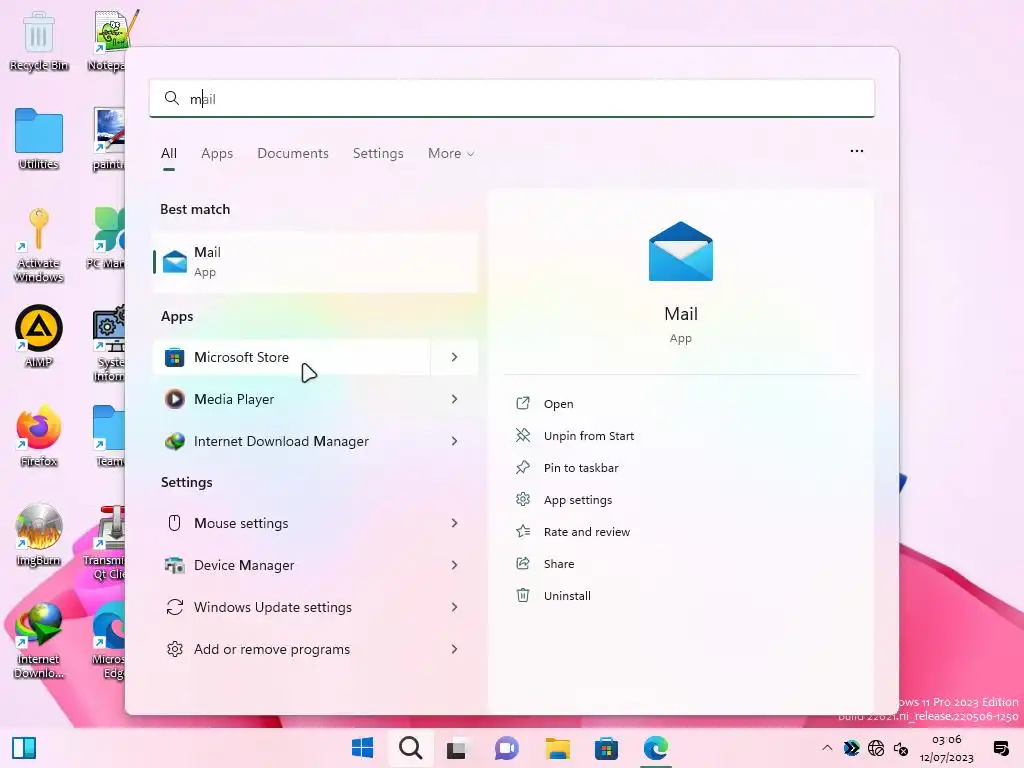This screenshot has height=768, width=1024.
Task: Click the Media Player icon in results
Action: click(174, 399)
